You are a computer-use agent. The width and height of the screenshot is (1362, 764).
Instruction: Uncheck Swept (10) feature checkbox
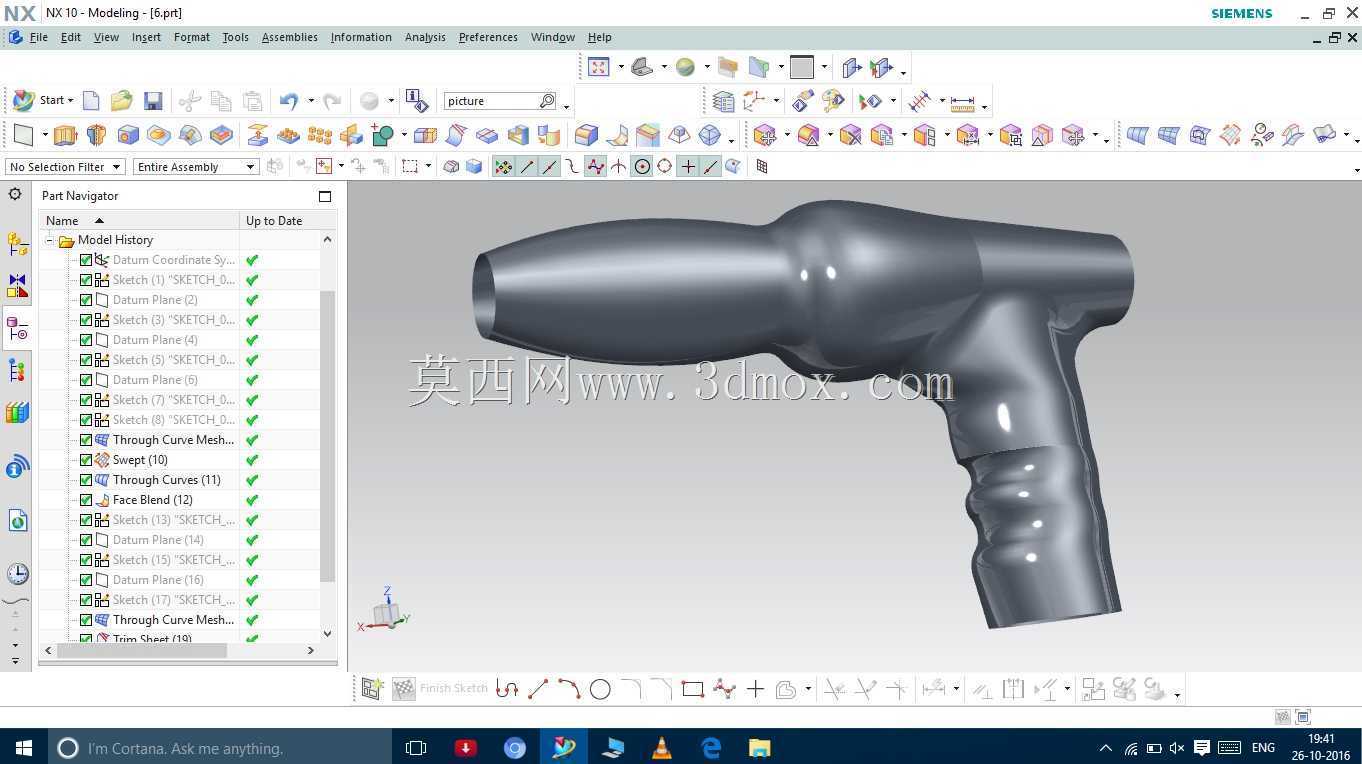[86, 460]
